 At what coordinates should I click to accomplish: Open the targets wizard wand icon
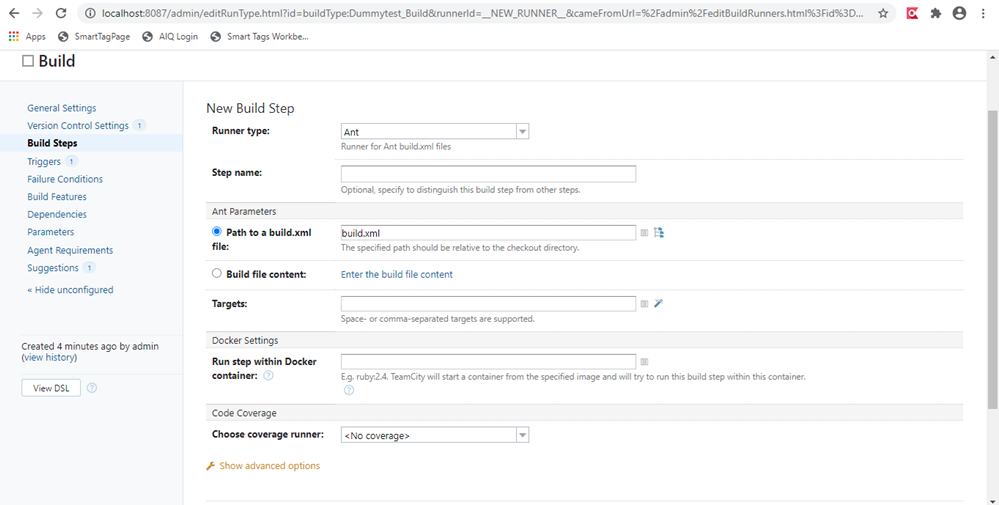coord(659,303)
